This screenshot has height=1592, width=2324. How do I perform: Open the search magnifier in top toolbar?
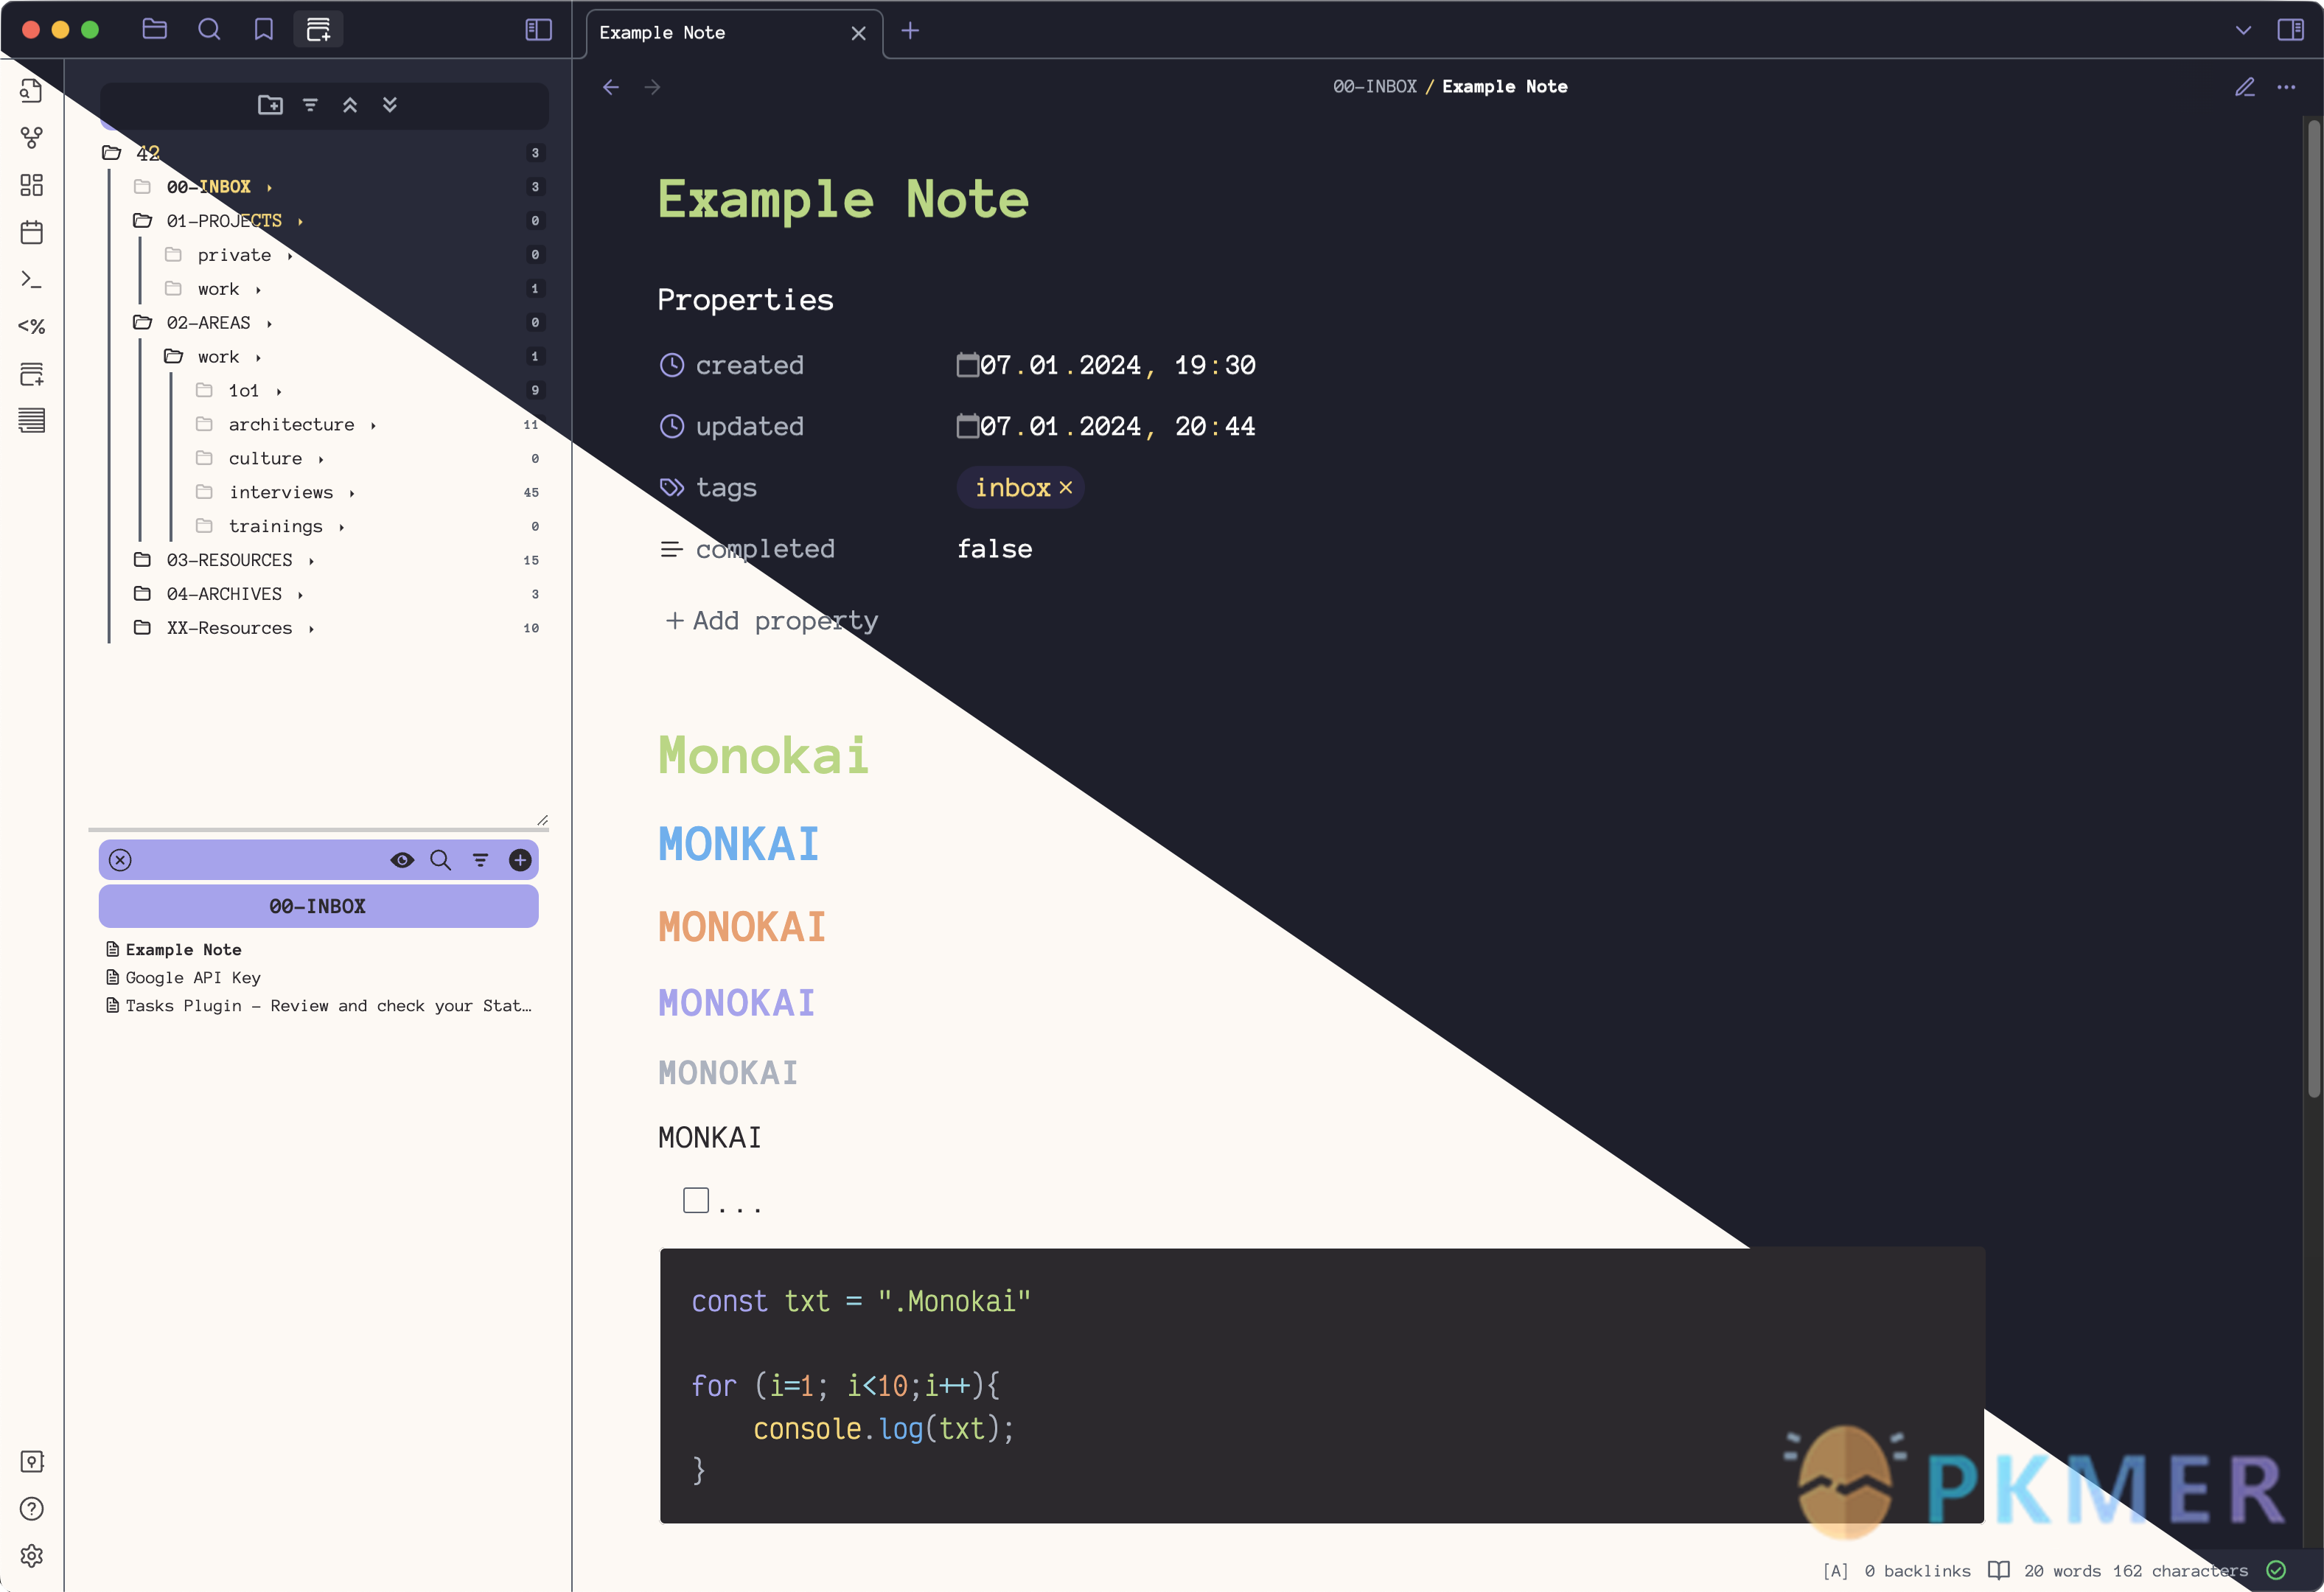209,29
